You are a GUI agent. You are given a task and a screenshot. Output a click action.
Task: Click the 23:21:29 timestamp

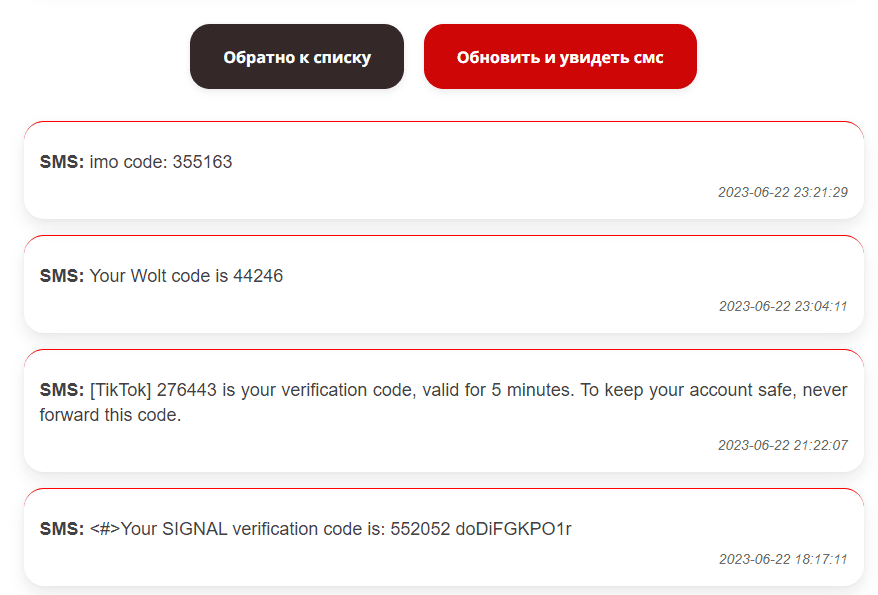point(782,192)
